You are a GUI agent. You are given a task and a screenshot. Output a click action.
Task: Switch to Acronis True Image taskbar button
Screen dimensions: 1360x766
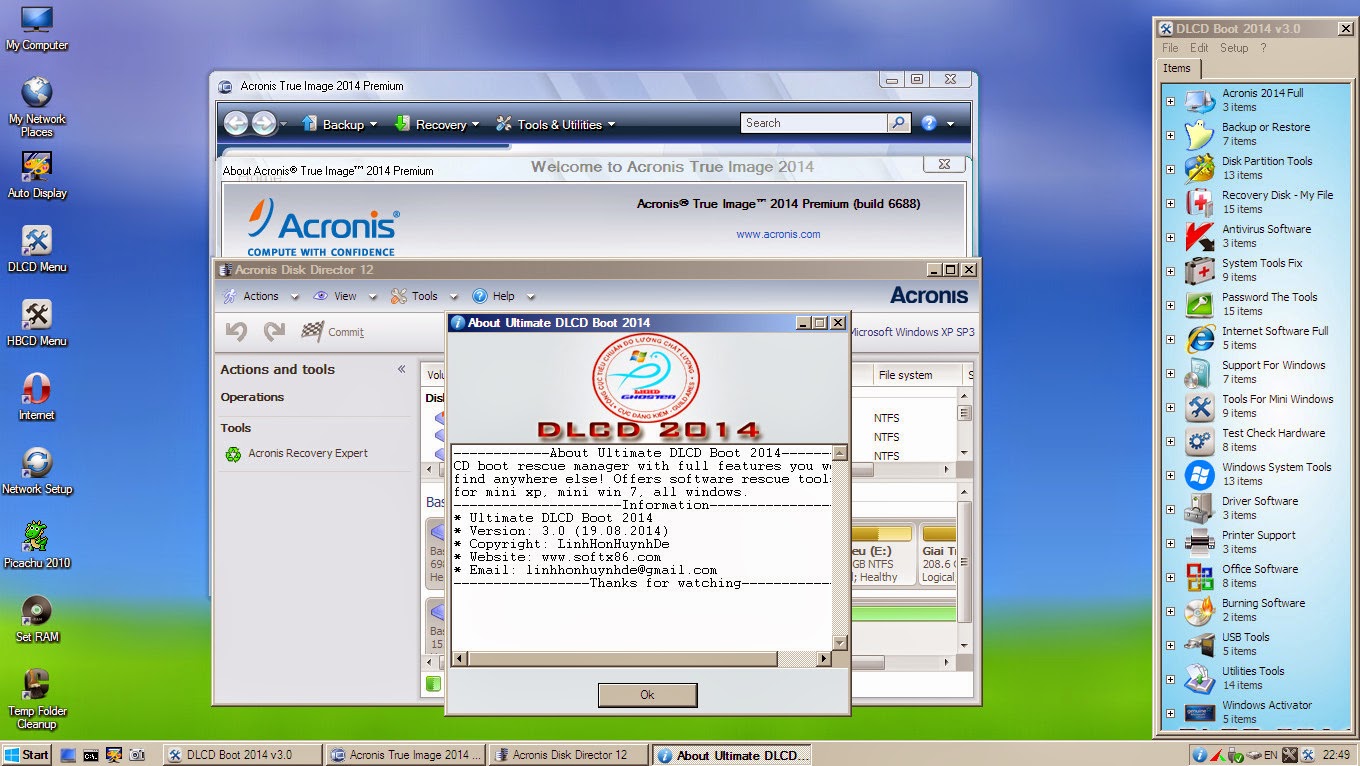406,755
